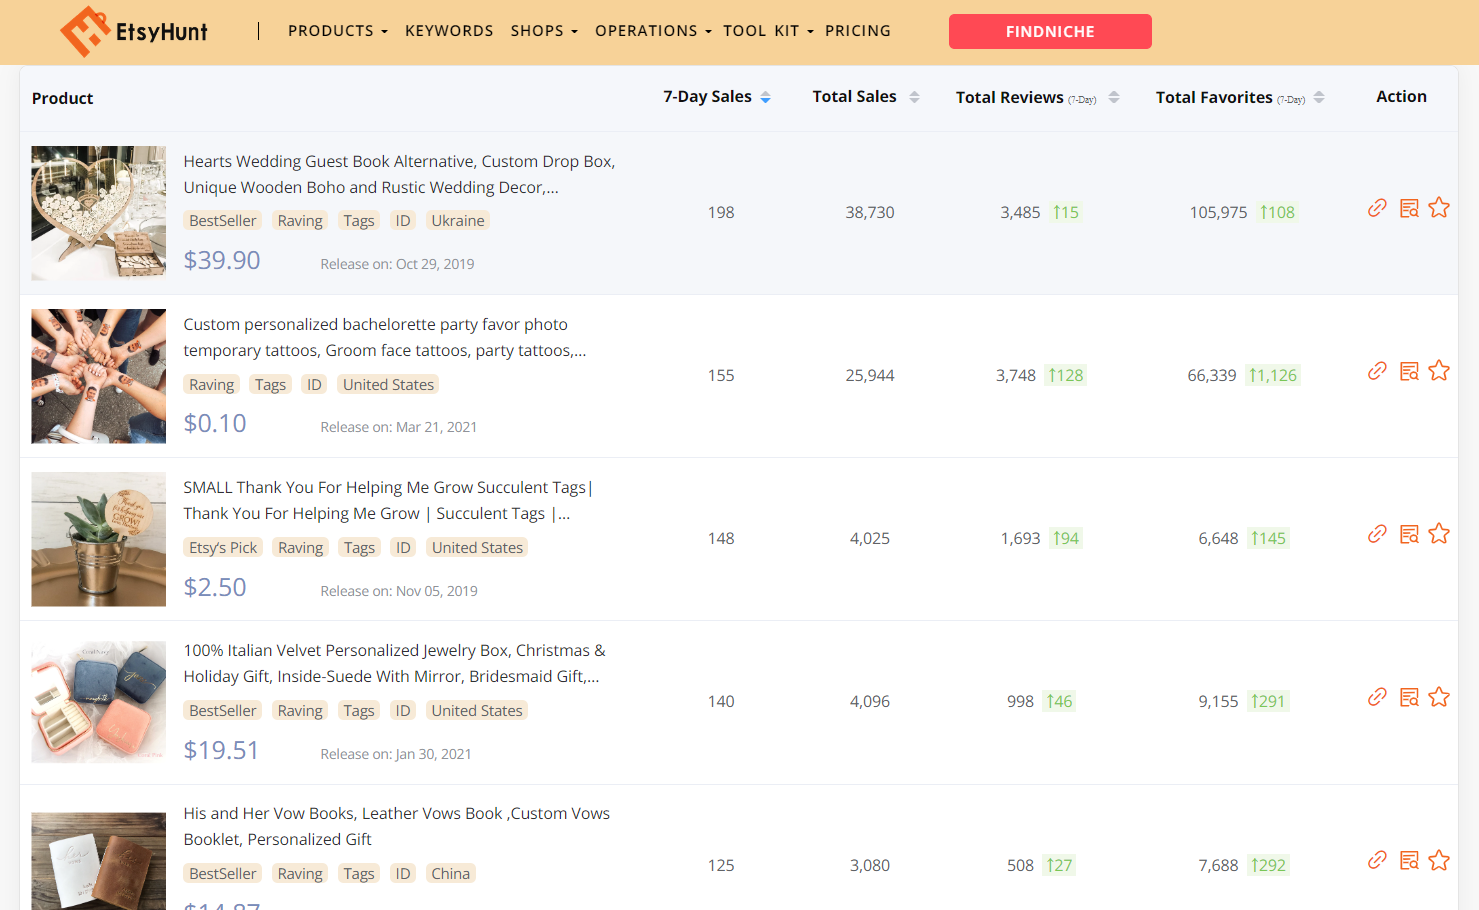Viewport: 1479px width, 910px height.
Task: Expand the SHOPS dropdown
Action: 543,31
